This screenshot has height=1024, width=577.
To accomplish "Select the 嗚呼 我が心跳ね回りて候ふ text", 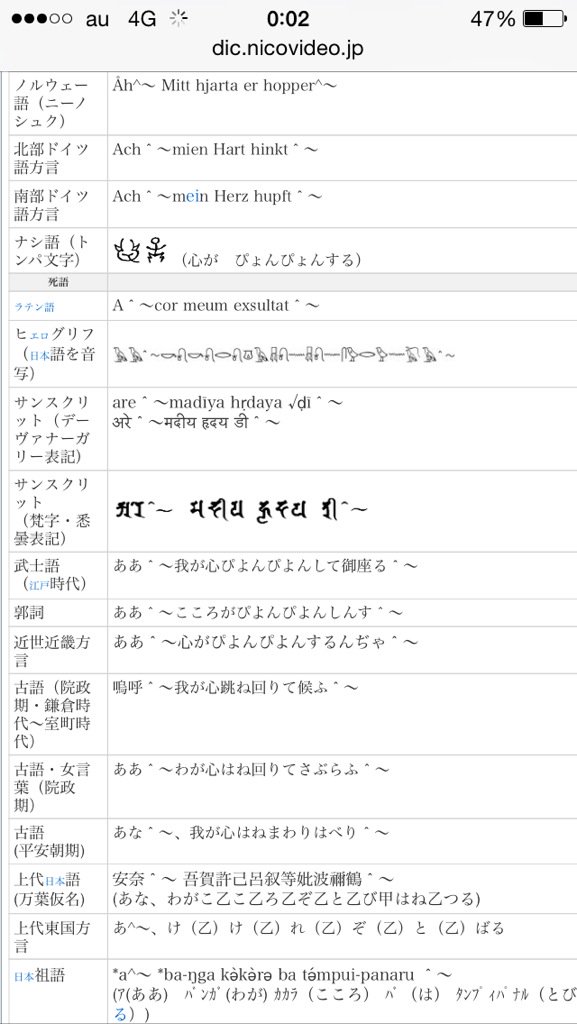I will 235,688.
